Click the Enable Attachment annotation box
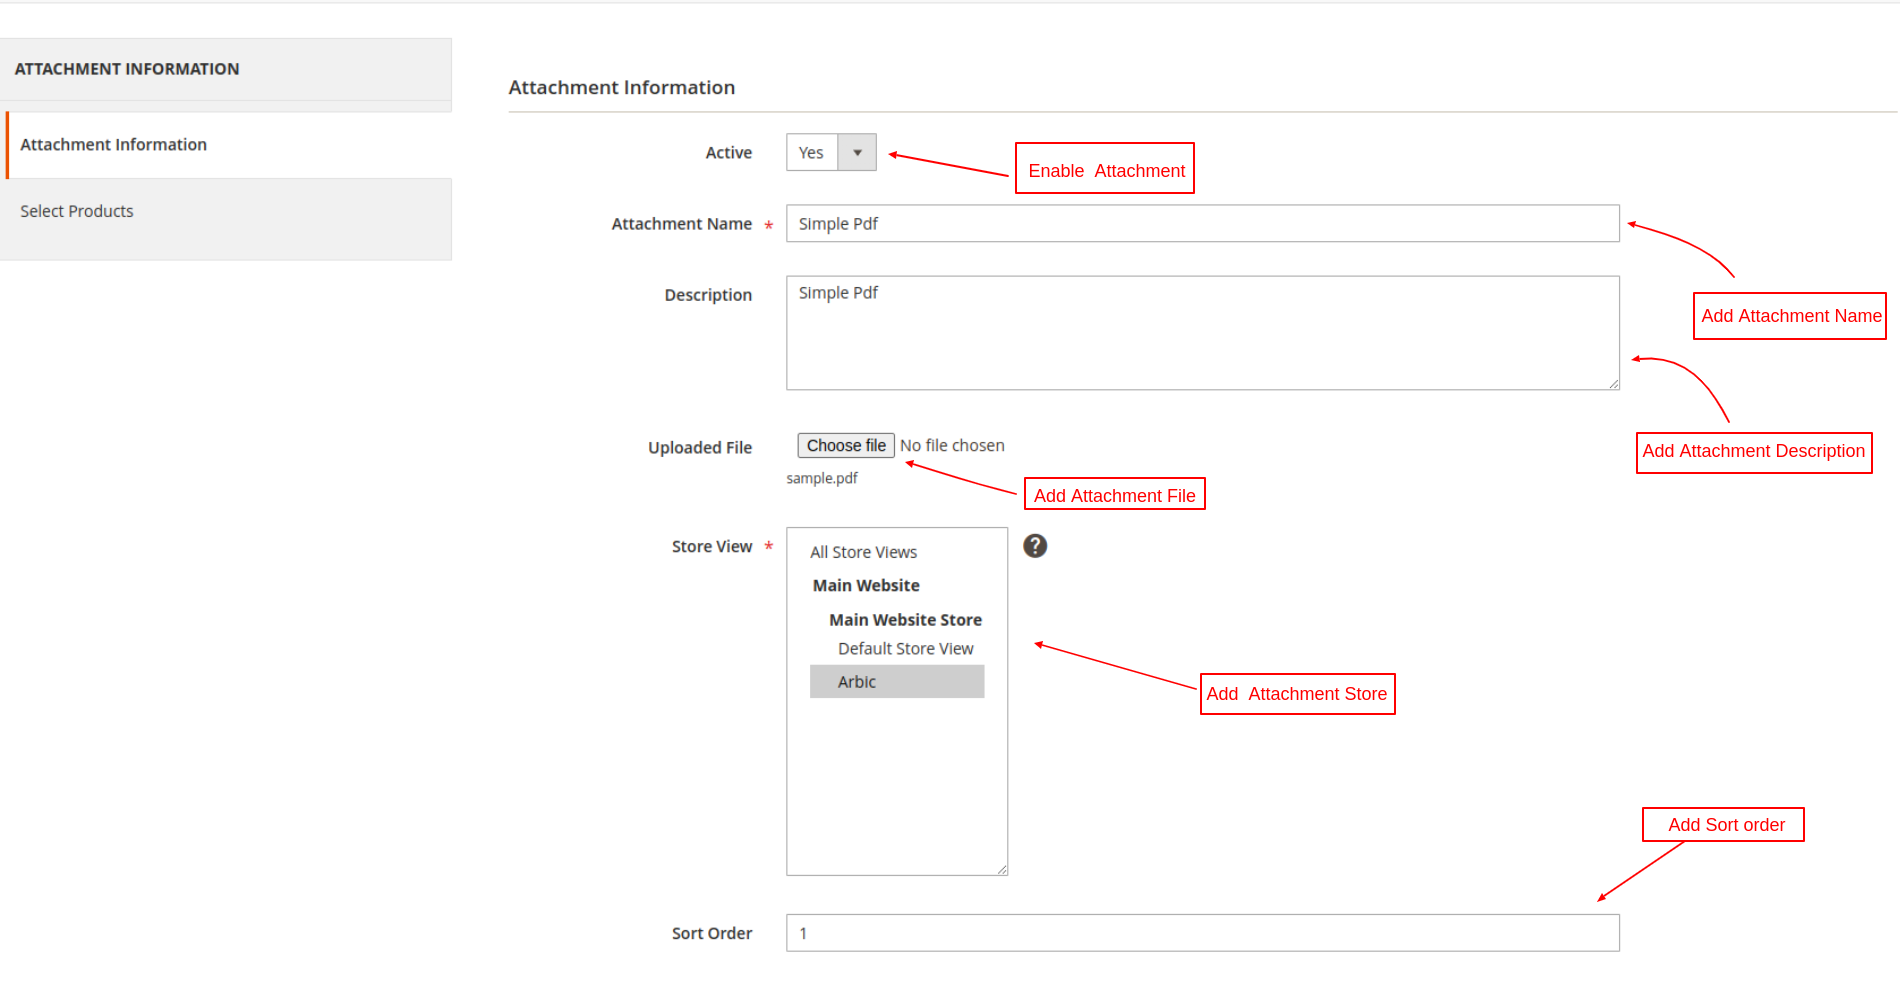Image resolution: width=1900 pixels, height=1000 pixels. click(x=1105, y=169)
